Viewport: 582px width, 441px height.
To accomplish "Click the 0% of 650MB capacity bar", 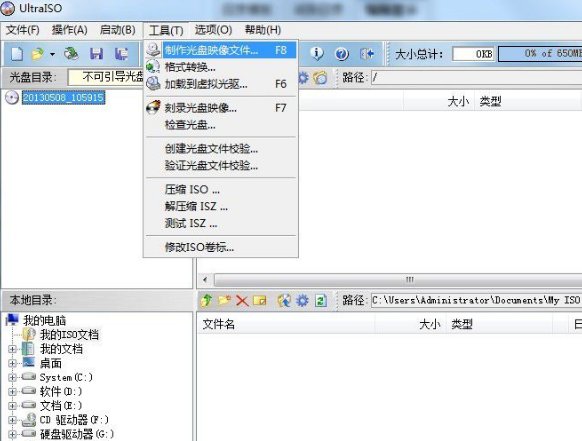I will point(540,54).
